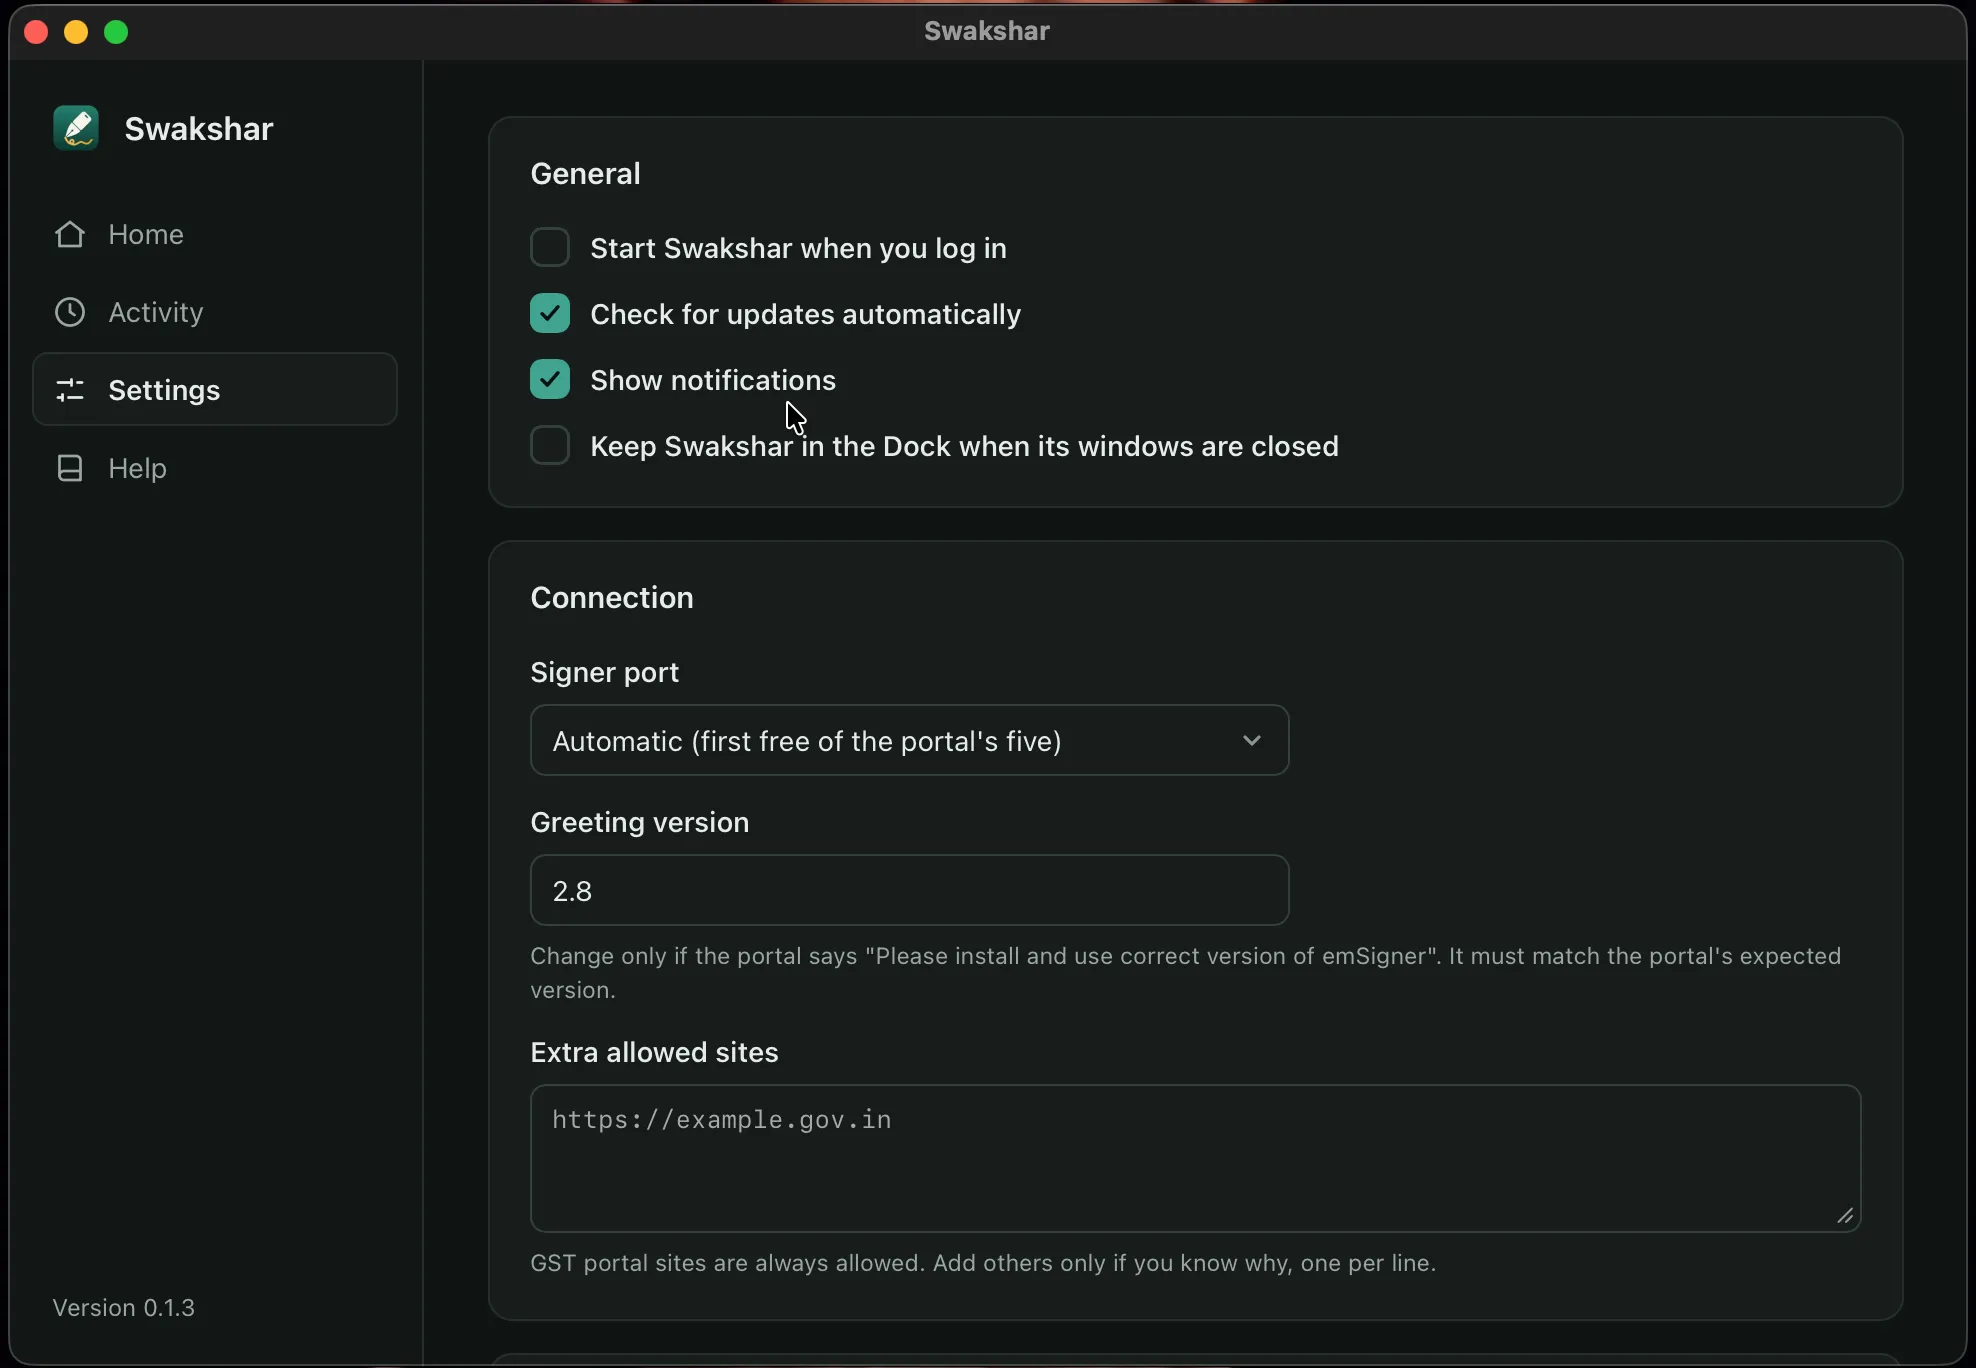
Task: Minimize the Swakshar window
Action: 76,32
